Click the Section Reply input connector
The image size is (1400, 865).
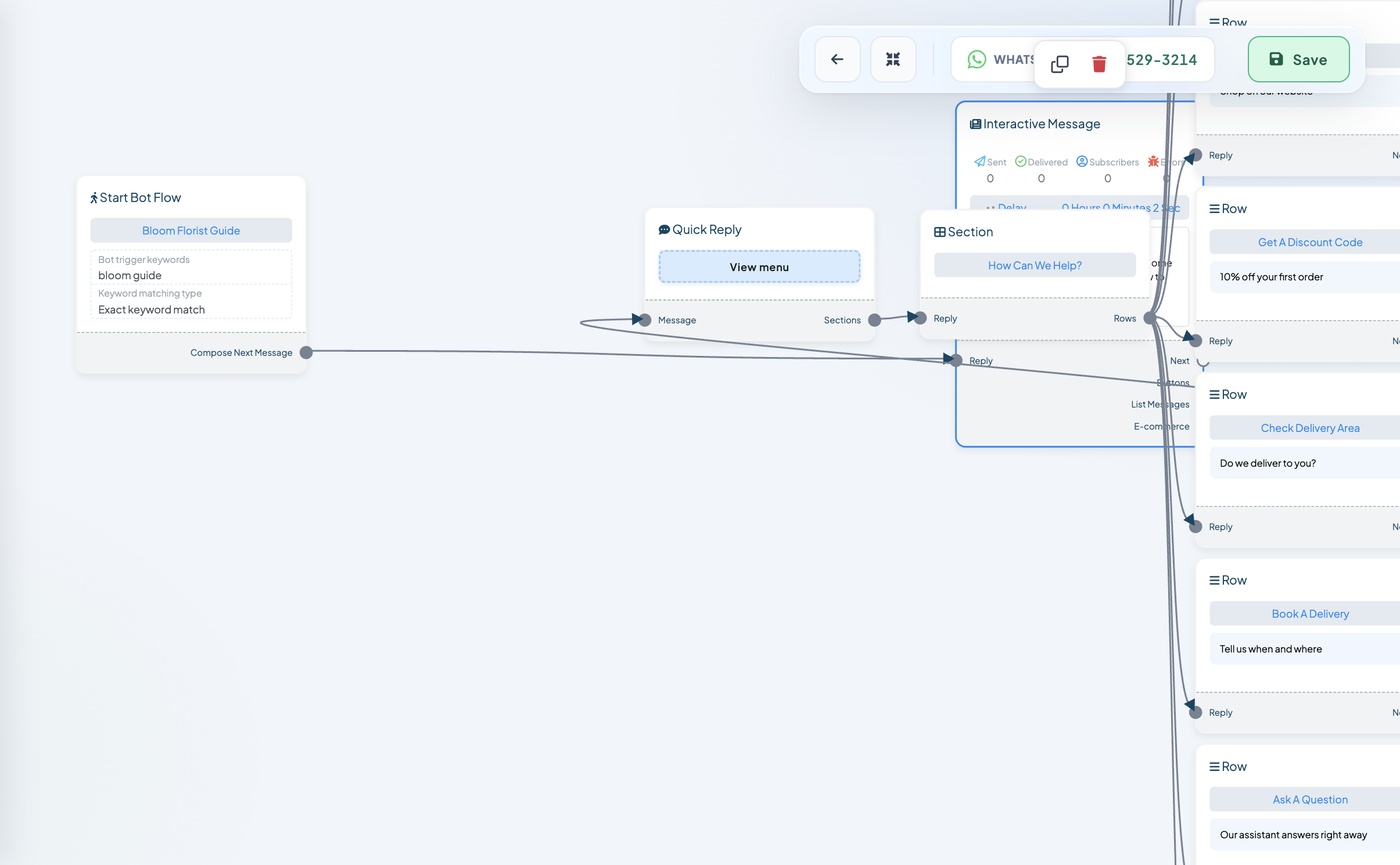[920, 318]
